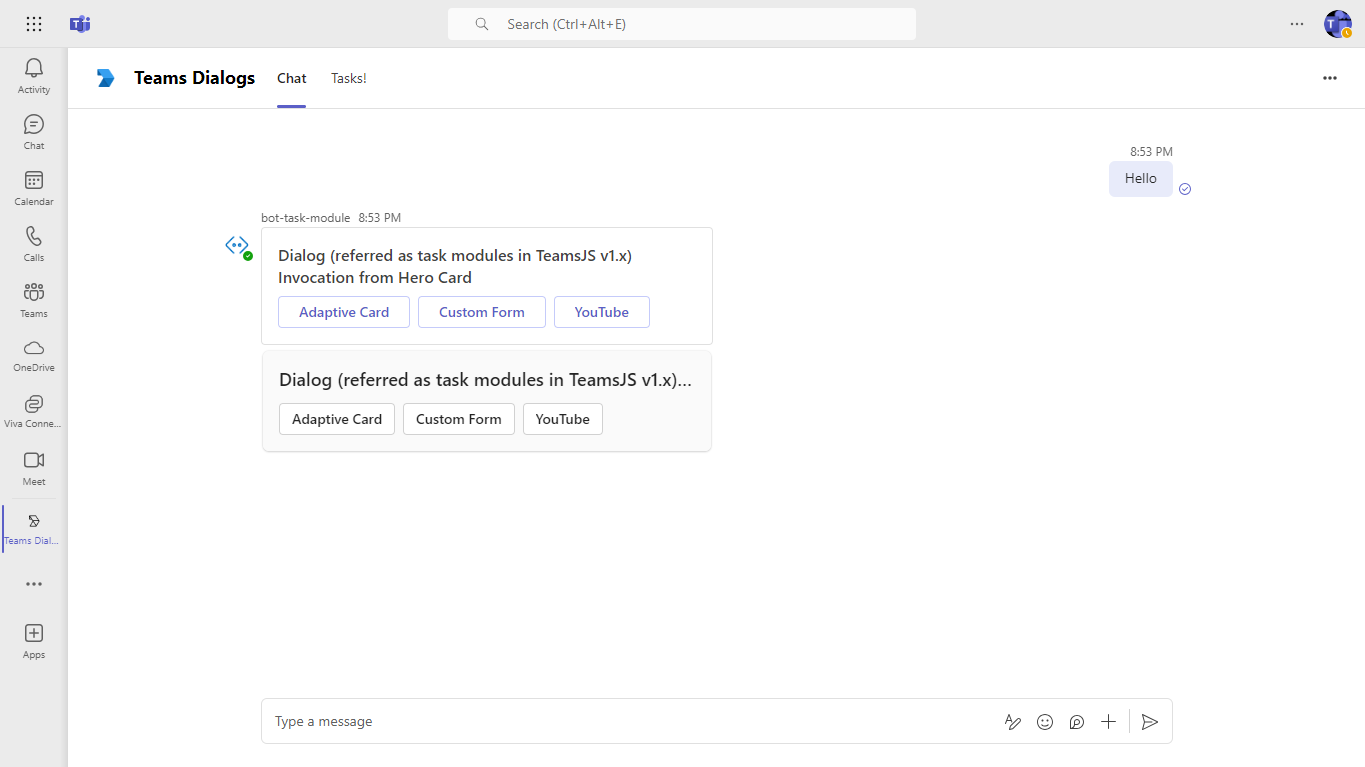1365x767 pixels.
Task: Click the bot-task-module avatar
Action: [x=237, y=245]
